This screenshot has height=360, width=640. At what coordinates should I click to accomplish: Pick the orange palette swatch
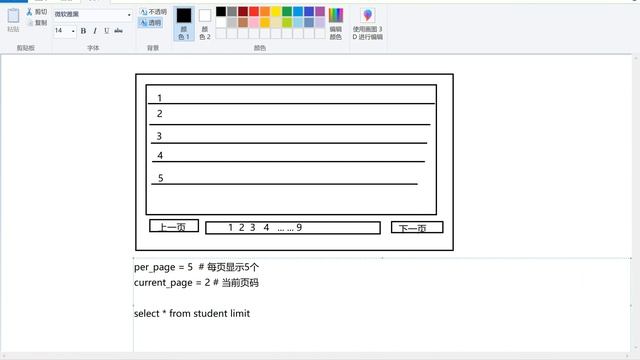coord(265,11)
